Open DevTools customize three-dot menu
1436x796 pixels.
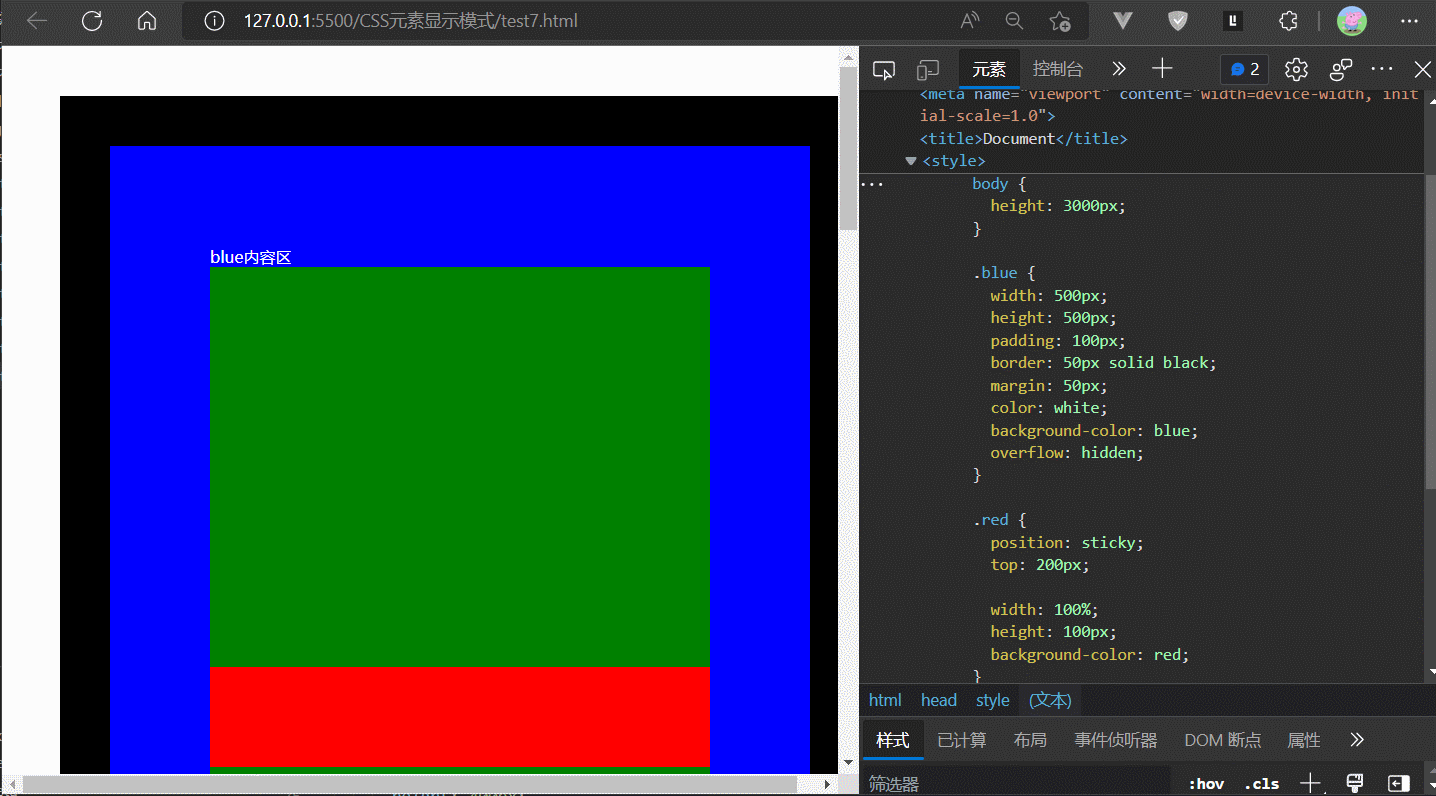pyautogui.click(x=1382, y=69)
